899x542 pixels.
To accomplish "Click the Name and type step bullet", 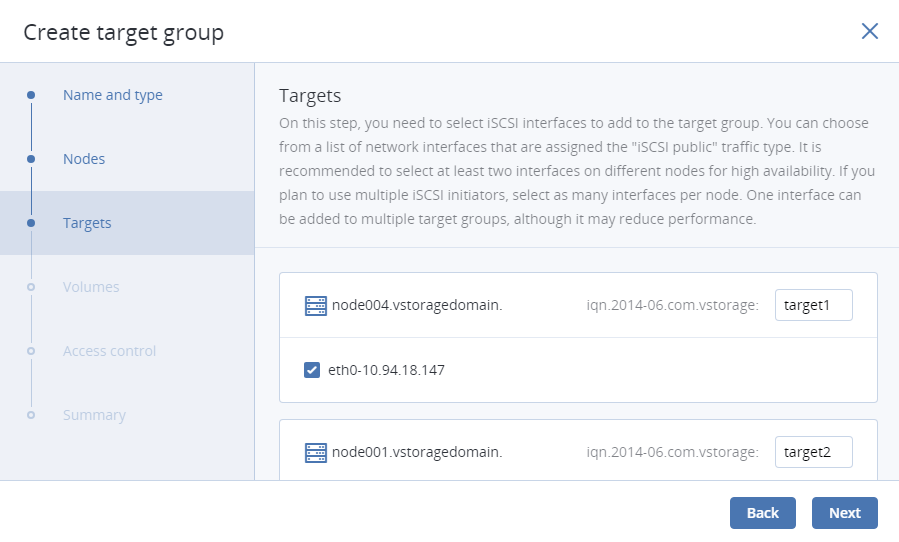I will (x=31, y=95).
